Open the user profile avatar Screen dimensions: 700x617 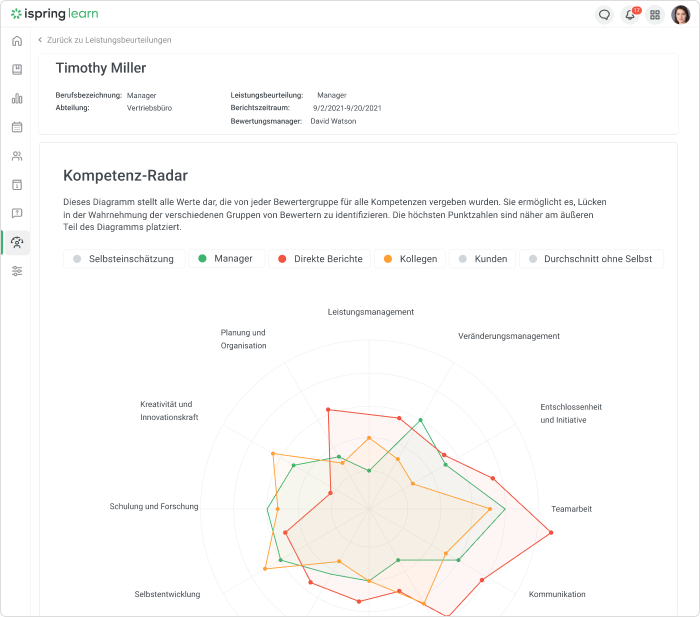click(x=680, y=15)
